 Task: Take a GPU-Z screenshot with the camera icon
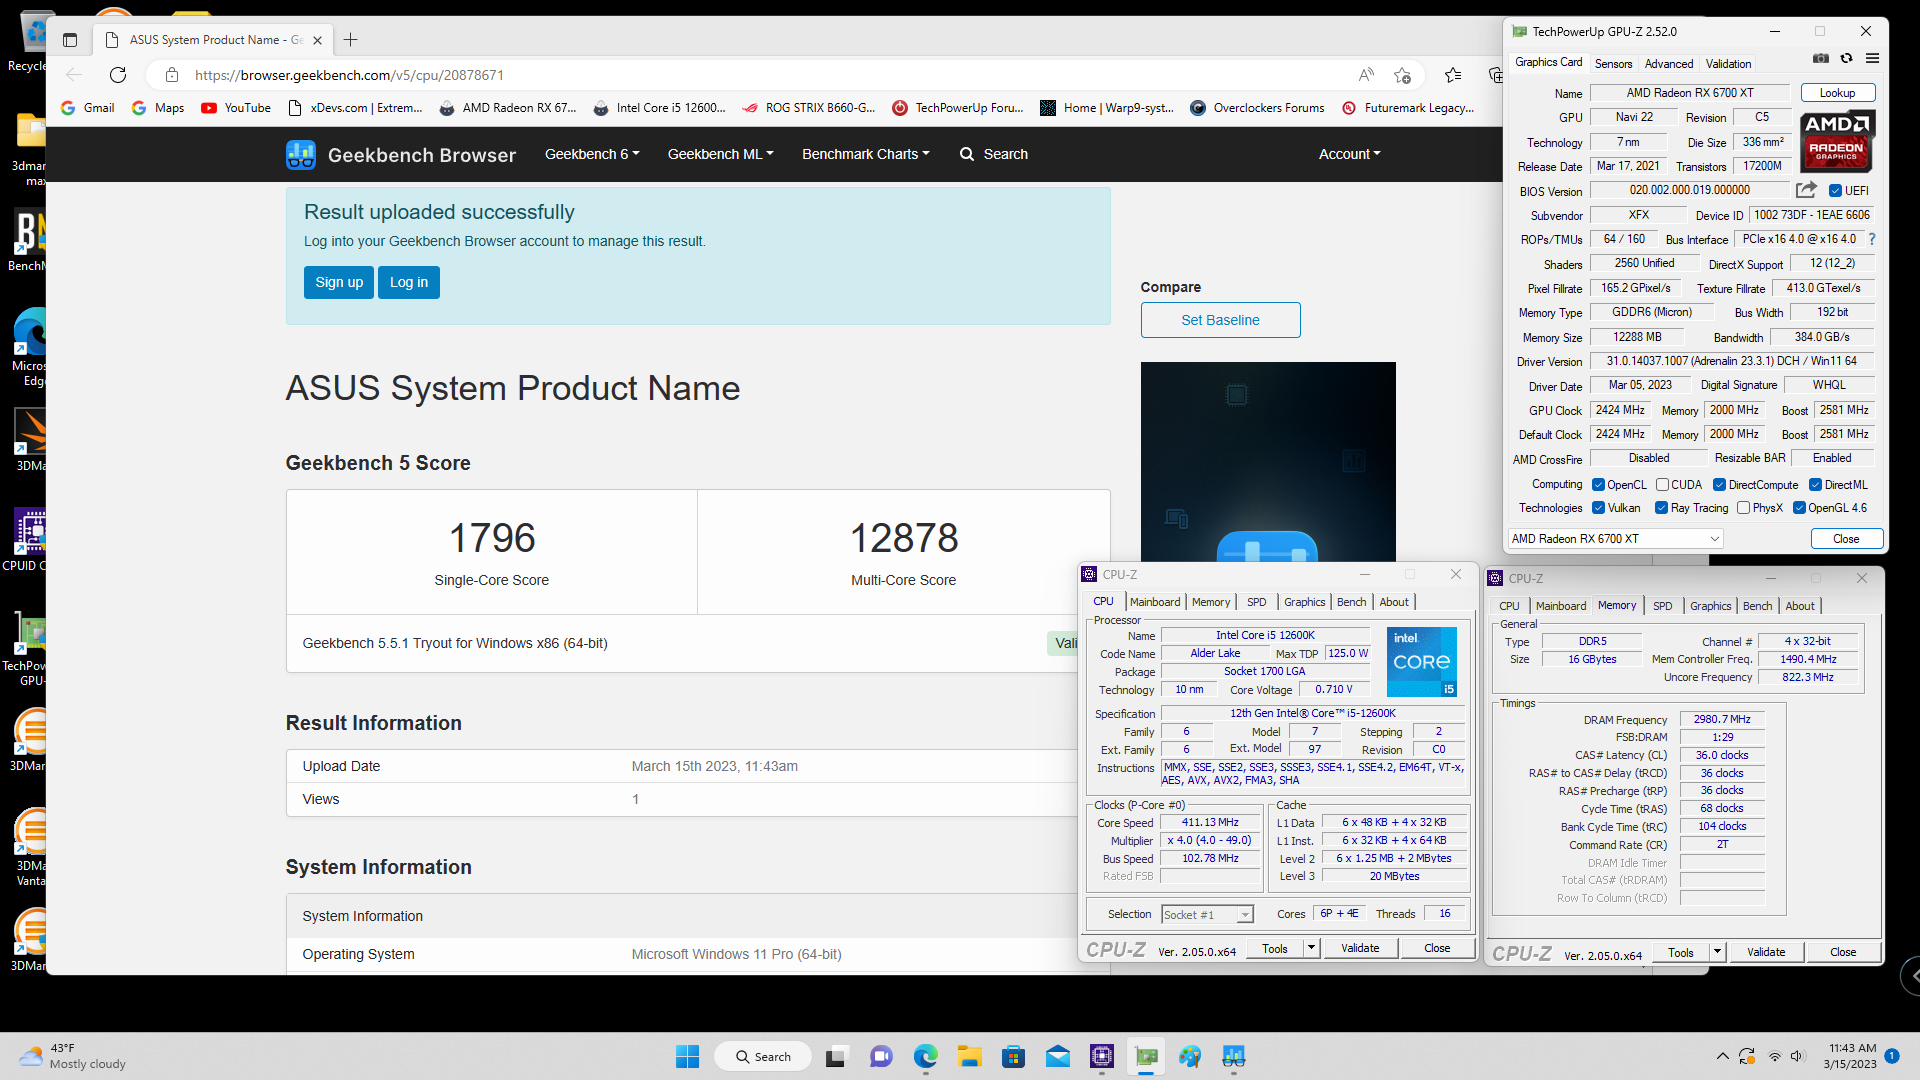pos(1821,59)
